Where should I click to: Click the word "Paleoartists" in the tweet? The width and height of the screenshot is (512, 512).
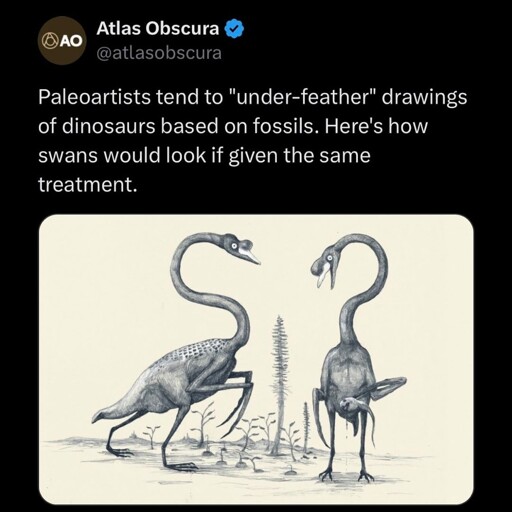pyautogui.click(x=94, y=98)
